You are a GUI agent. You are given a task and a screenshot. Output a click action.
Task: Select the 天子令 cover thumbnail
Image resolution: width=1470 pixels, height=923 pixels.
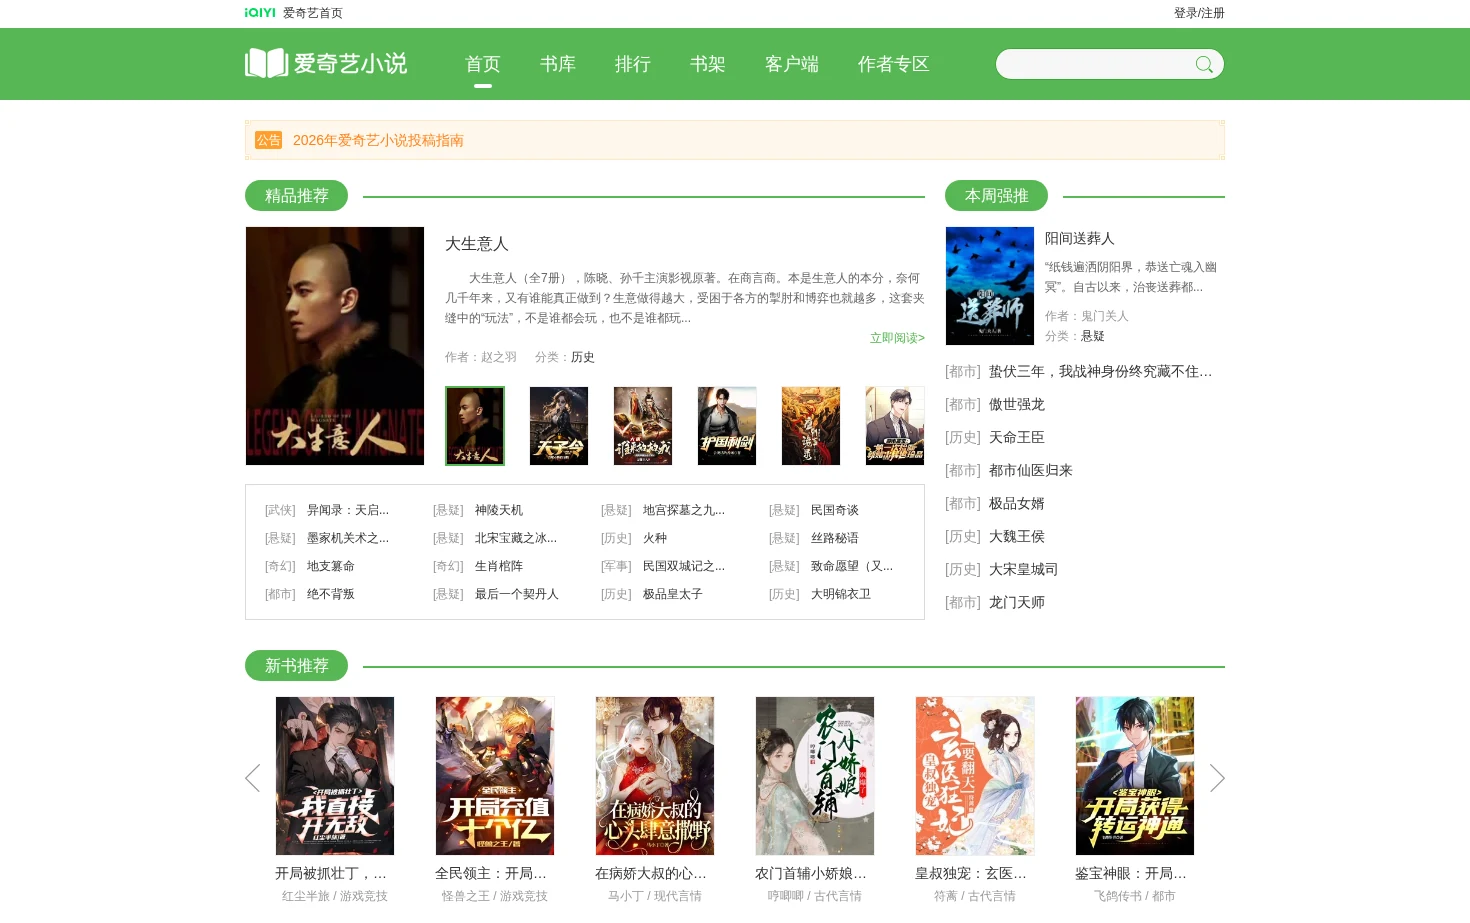pyautogui.click(x=559, y=426)
